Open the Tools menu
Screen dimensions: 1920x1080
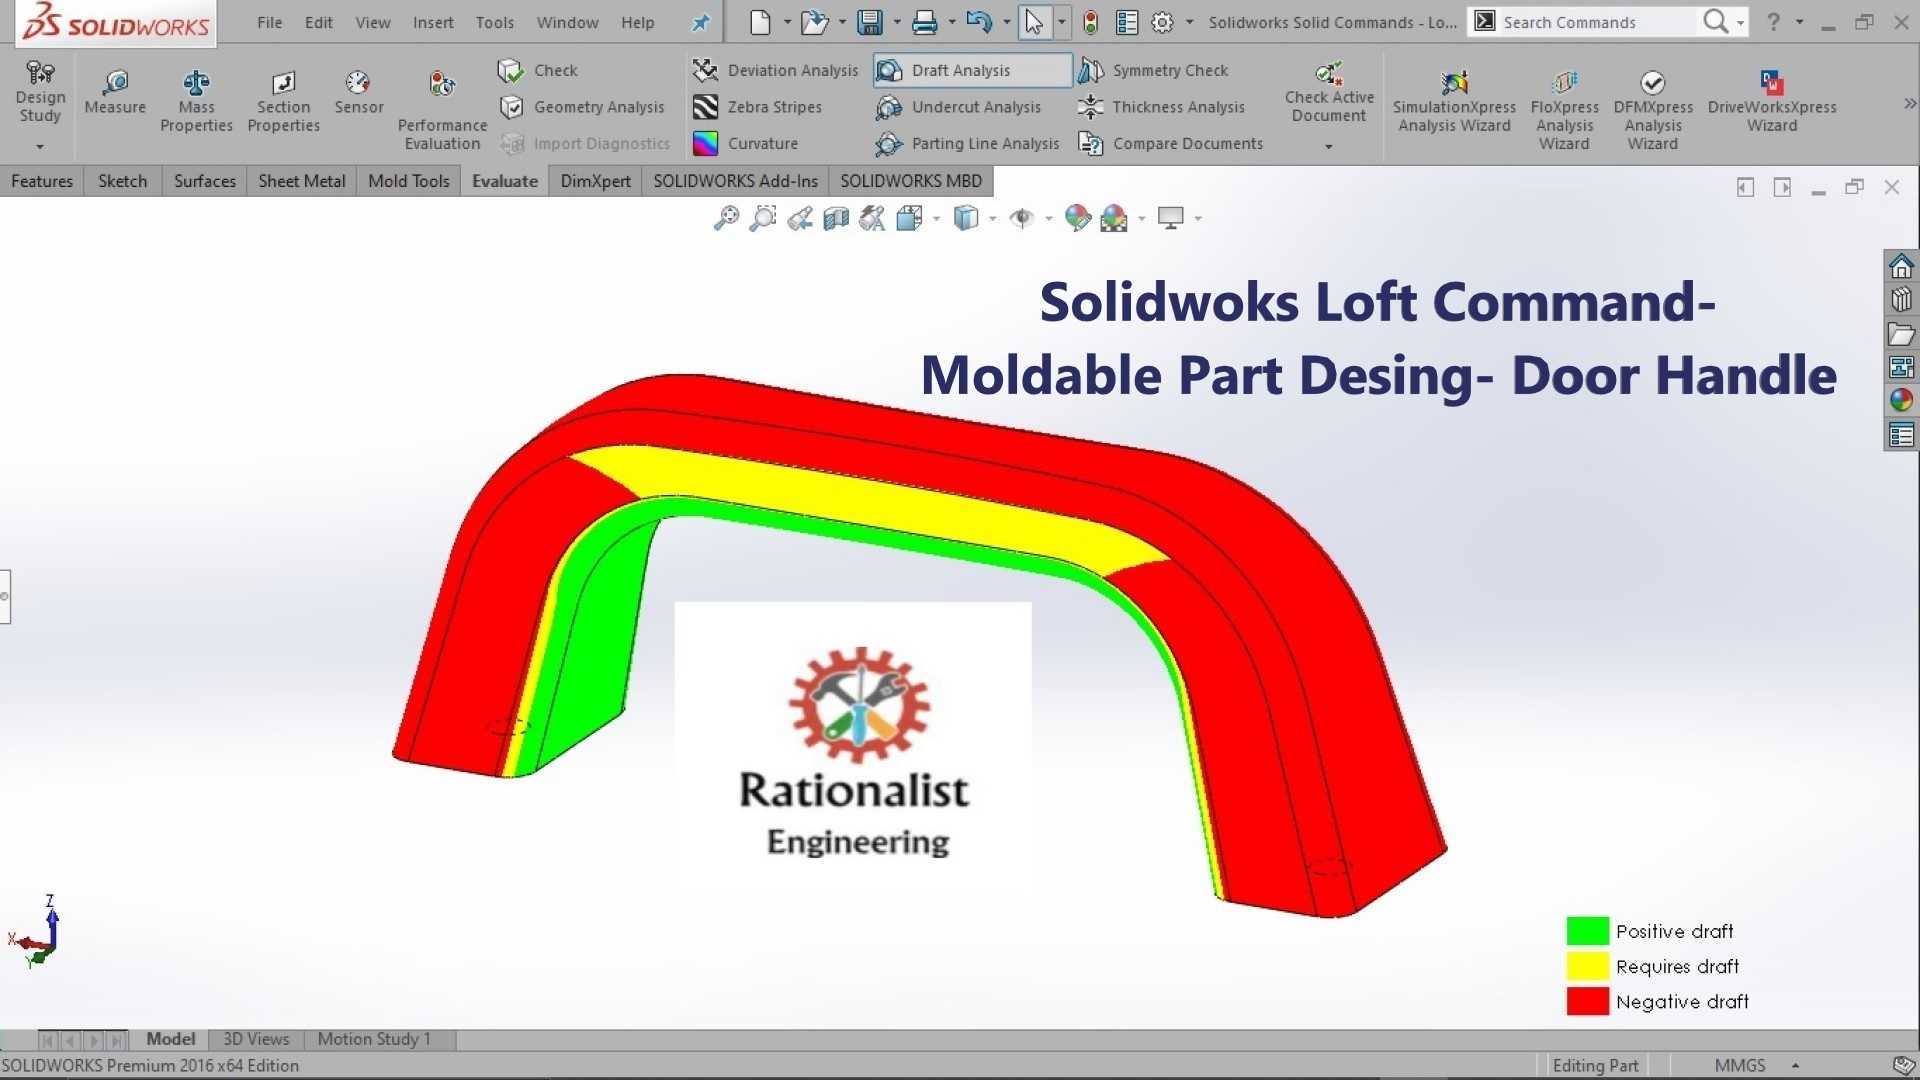495,22
